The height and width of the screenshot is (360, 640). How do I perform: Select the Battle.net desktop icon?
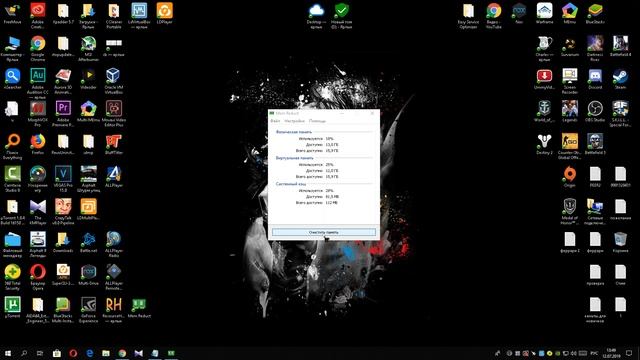(88, 242)
